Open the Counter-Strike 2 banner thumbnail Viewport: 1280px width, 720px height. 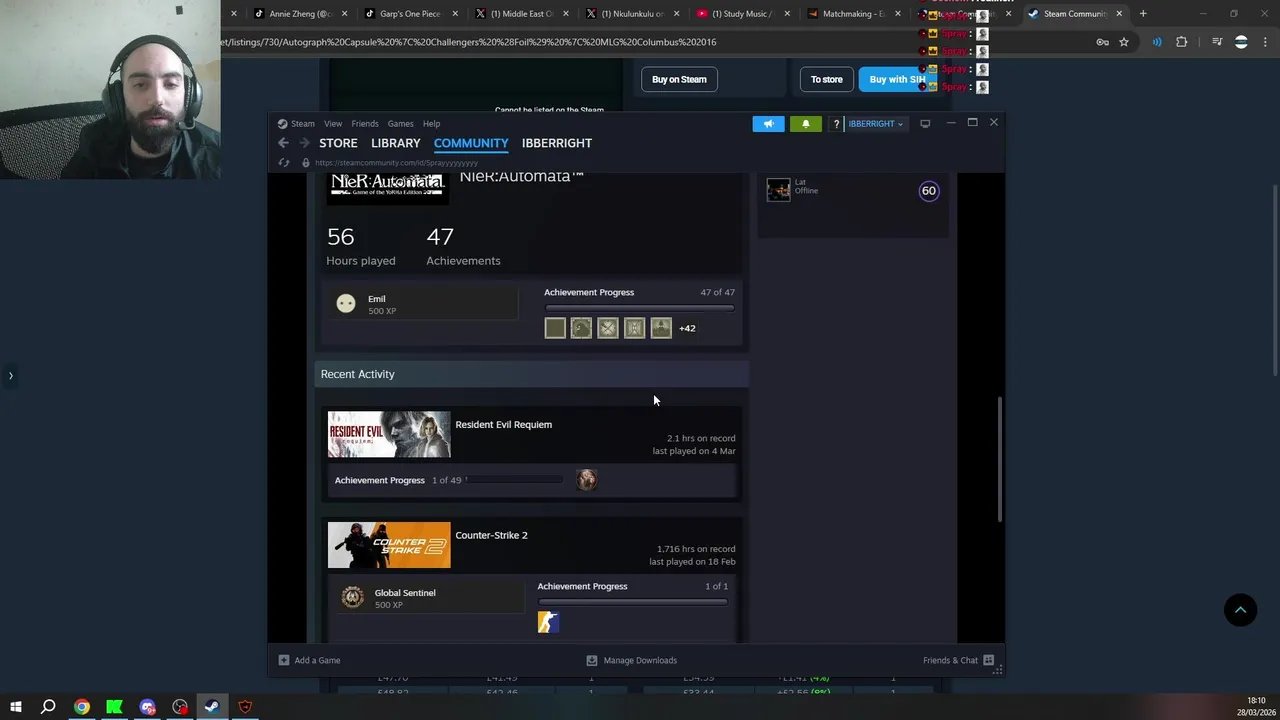pyautogui.click(x=389, y=545)
